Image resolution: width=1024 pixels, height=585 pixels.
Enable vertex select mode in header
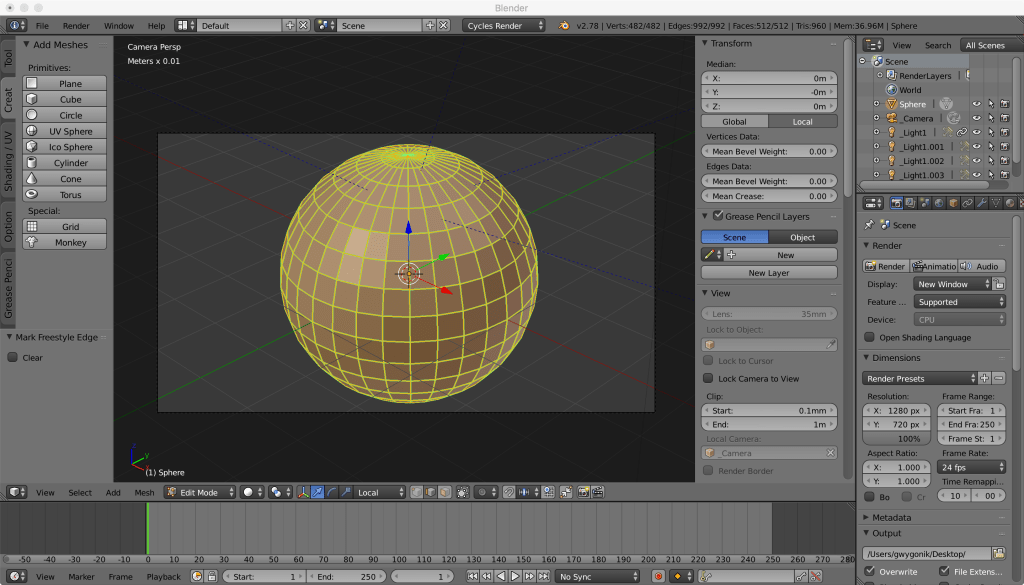pos(417,491)
